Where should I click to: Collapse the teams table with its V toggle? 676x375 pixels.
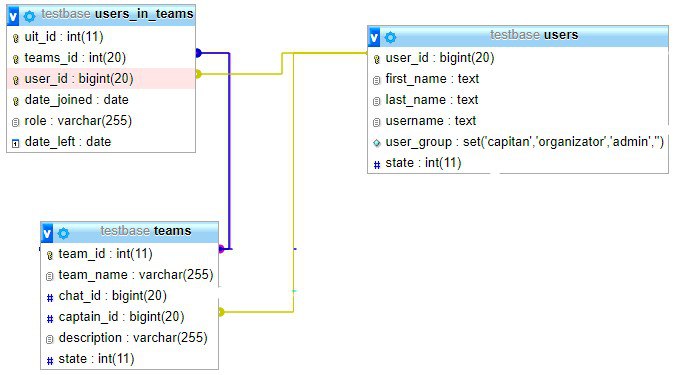[x=47, y=233]
